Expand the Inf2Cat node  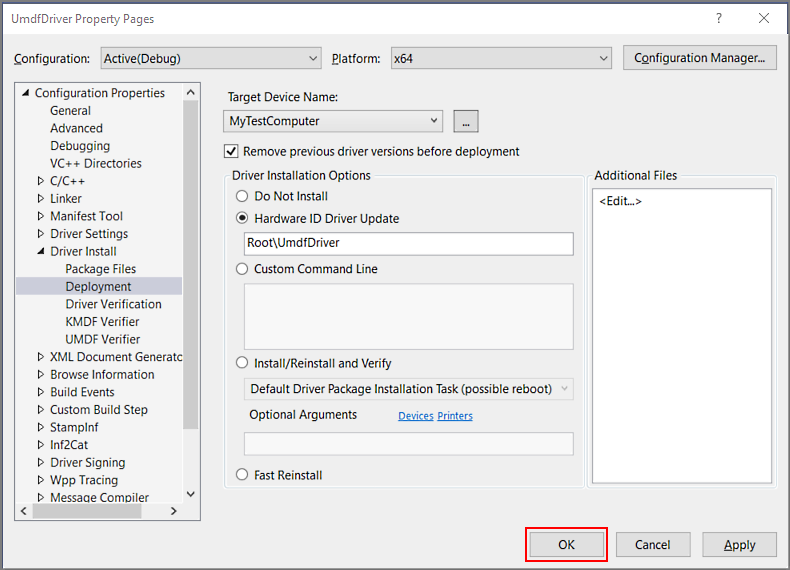[x=41, y=445]
